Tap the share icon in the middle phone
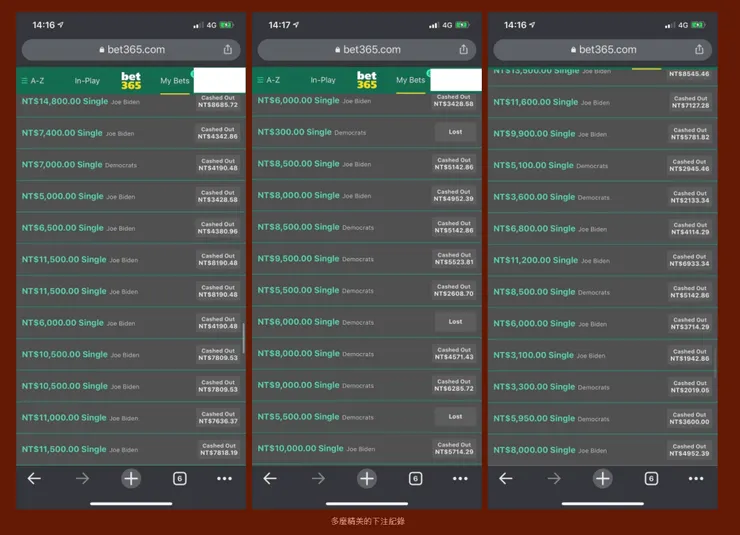 (x=463, y=49)
